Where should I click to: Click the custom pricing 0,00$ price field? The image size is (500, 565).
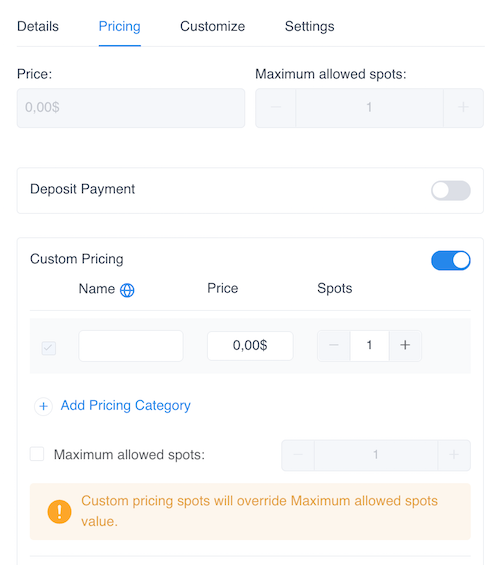pos(250,346)
